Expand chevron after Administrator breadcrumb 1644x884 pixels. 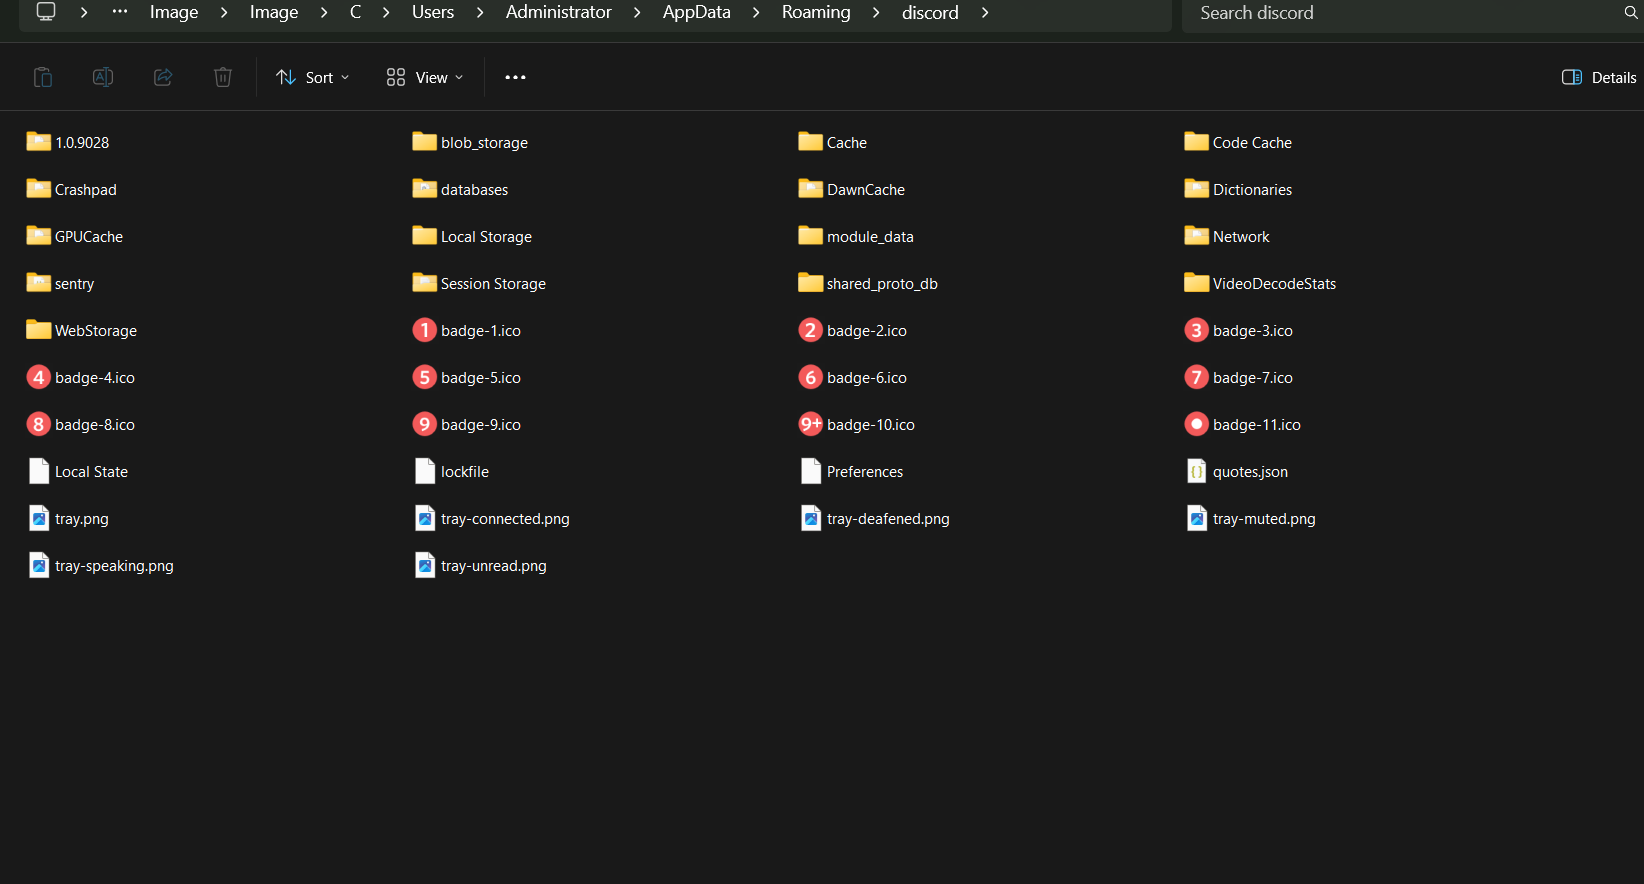tap(637, 12)
